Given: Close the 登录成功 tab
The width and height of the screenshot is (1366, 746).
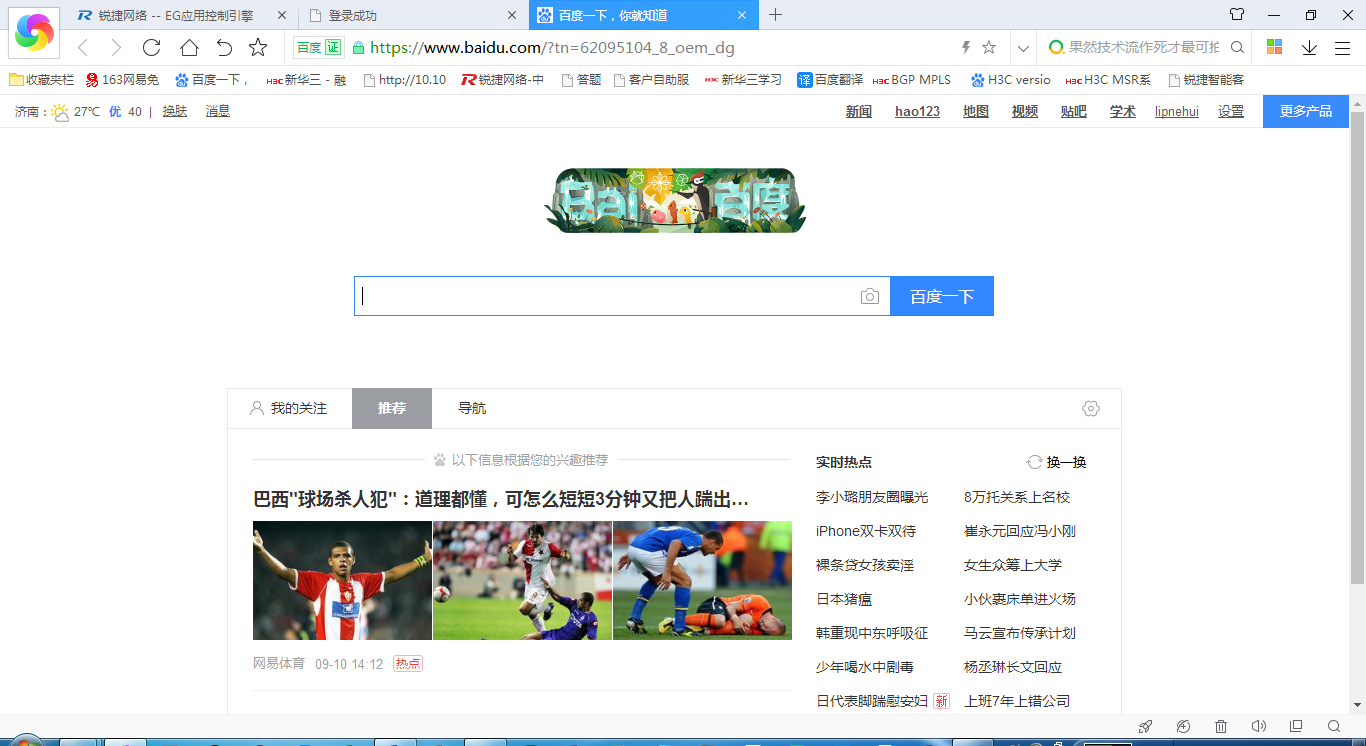Looking at the screenshot, I should 512,15.
